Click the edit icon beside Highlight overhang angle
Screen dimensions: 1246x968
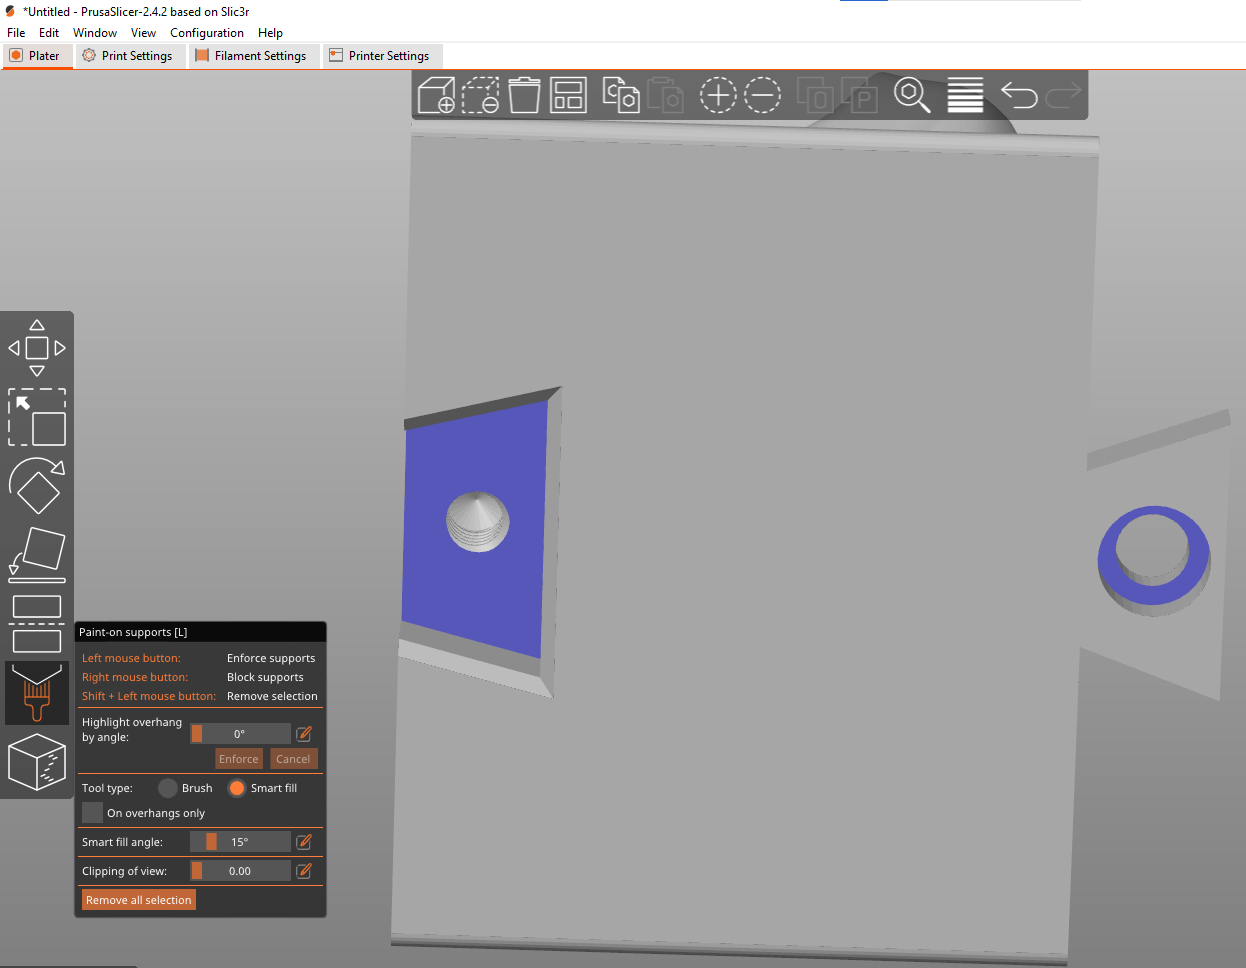click(304, 734)
